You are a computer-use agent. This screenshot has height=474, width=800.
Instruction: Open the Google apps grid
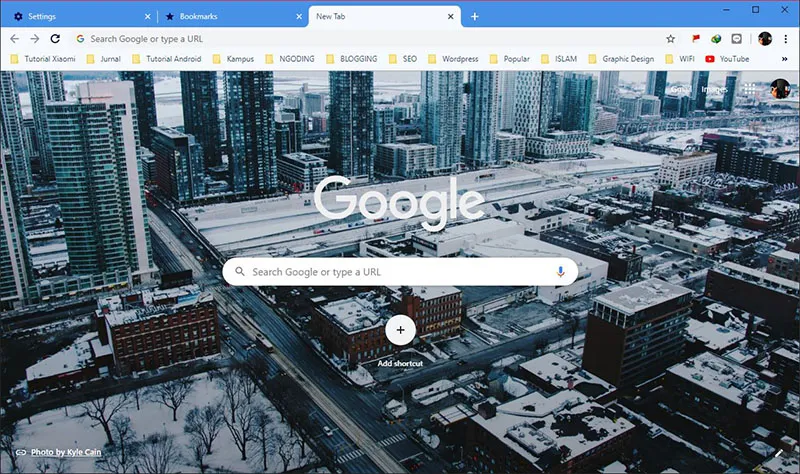coord(749,89)
